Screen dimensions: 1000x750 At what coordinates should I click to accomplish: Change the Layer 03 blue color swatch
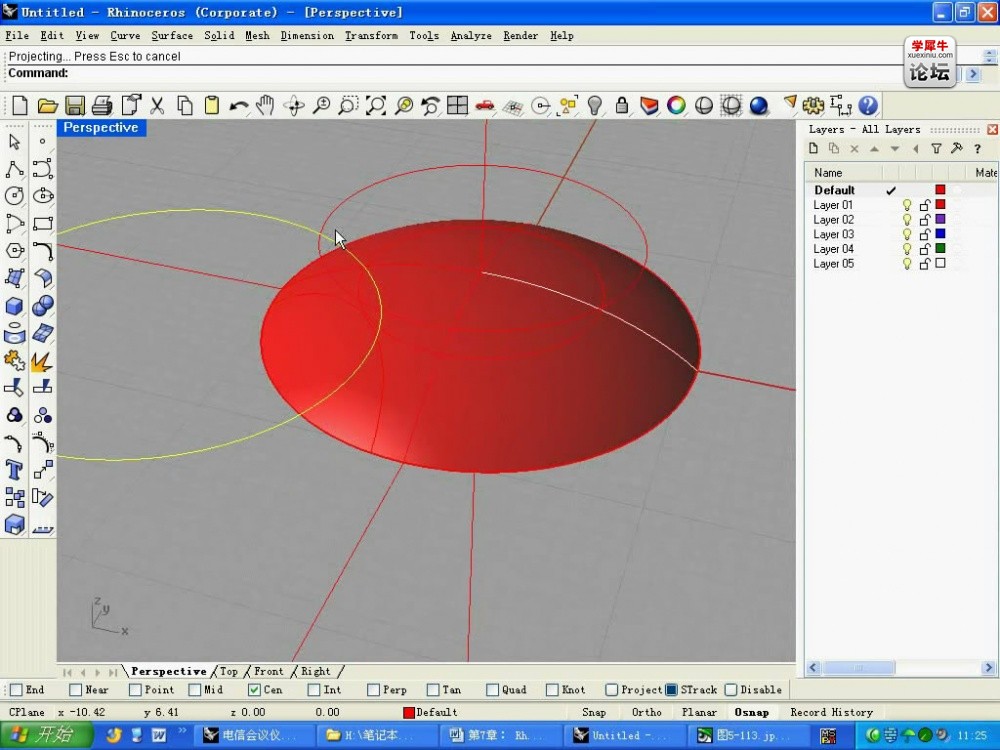point(940,234)
